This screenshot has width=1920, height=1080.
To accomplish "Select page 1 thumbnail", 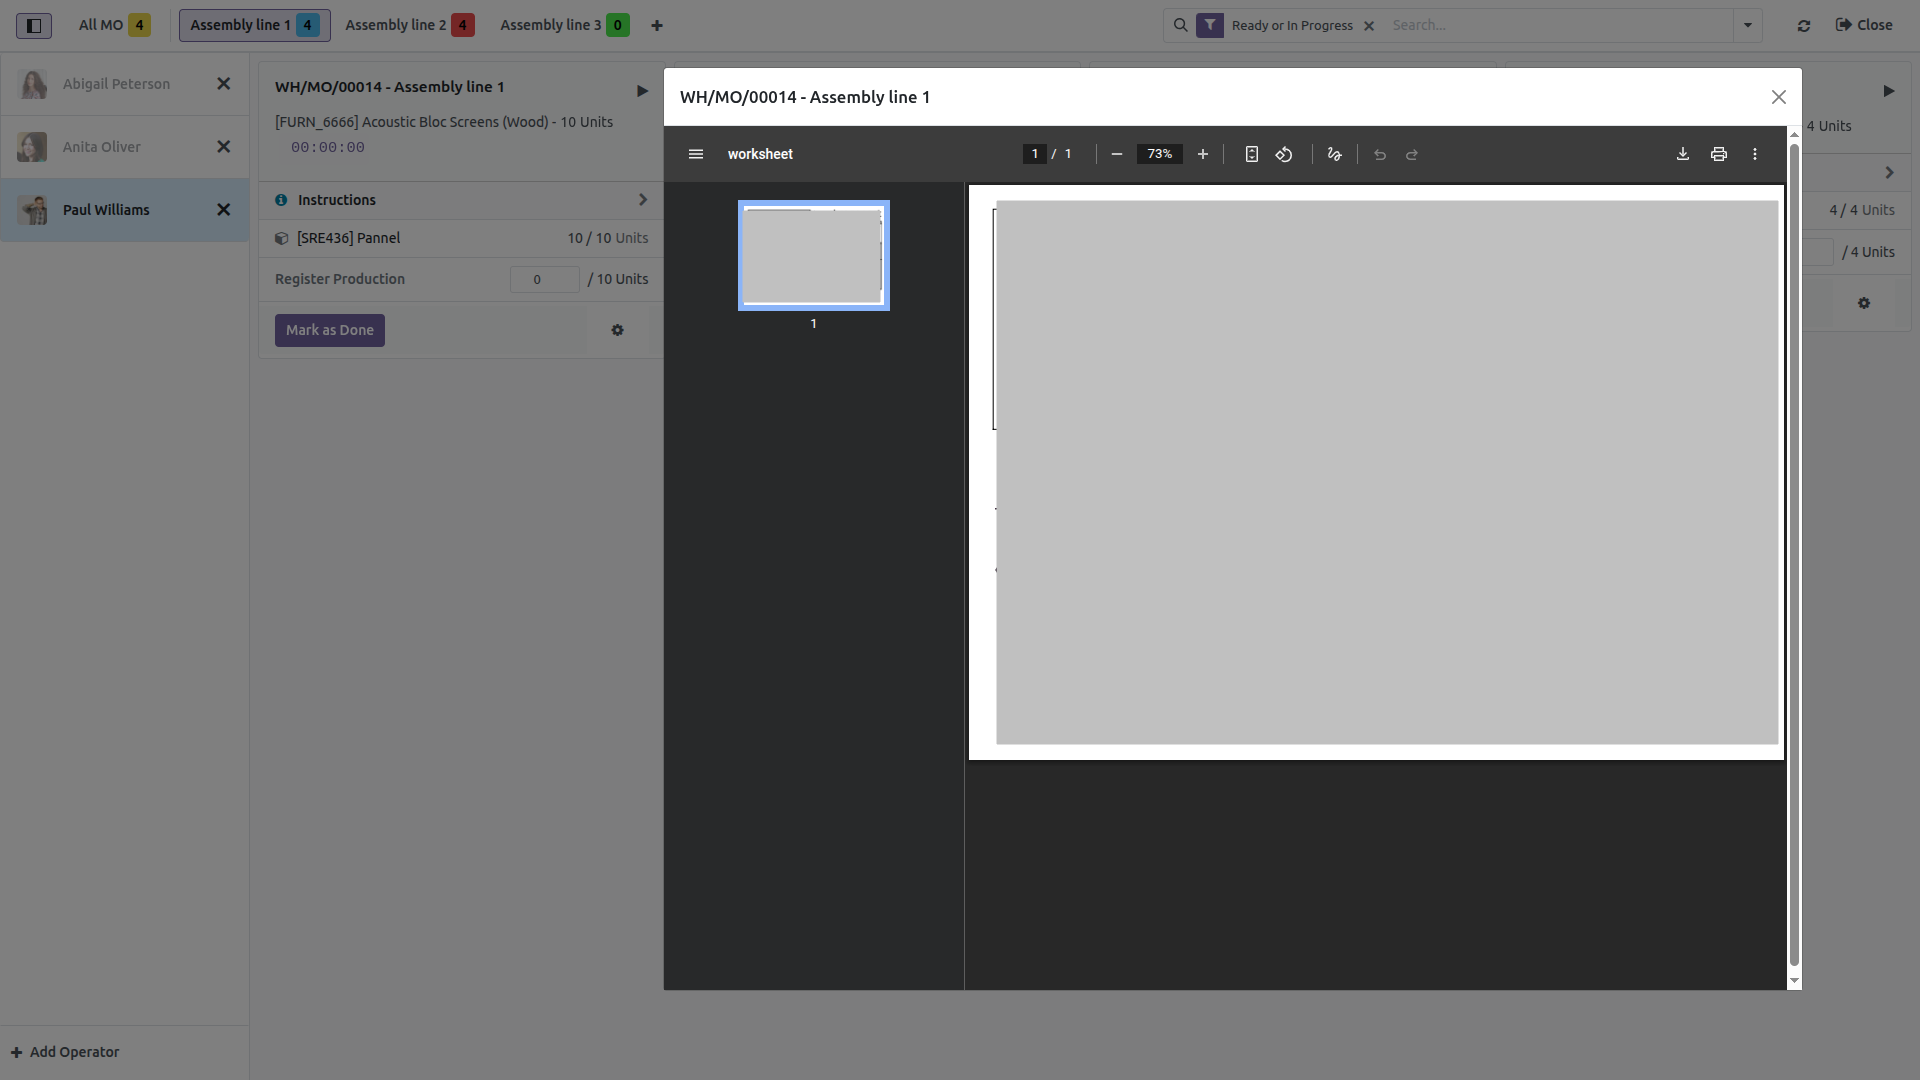I will [814, 255].
